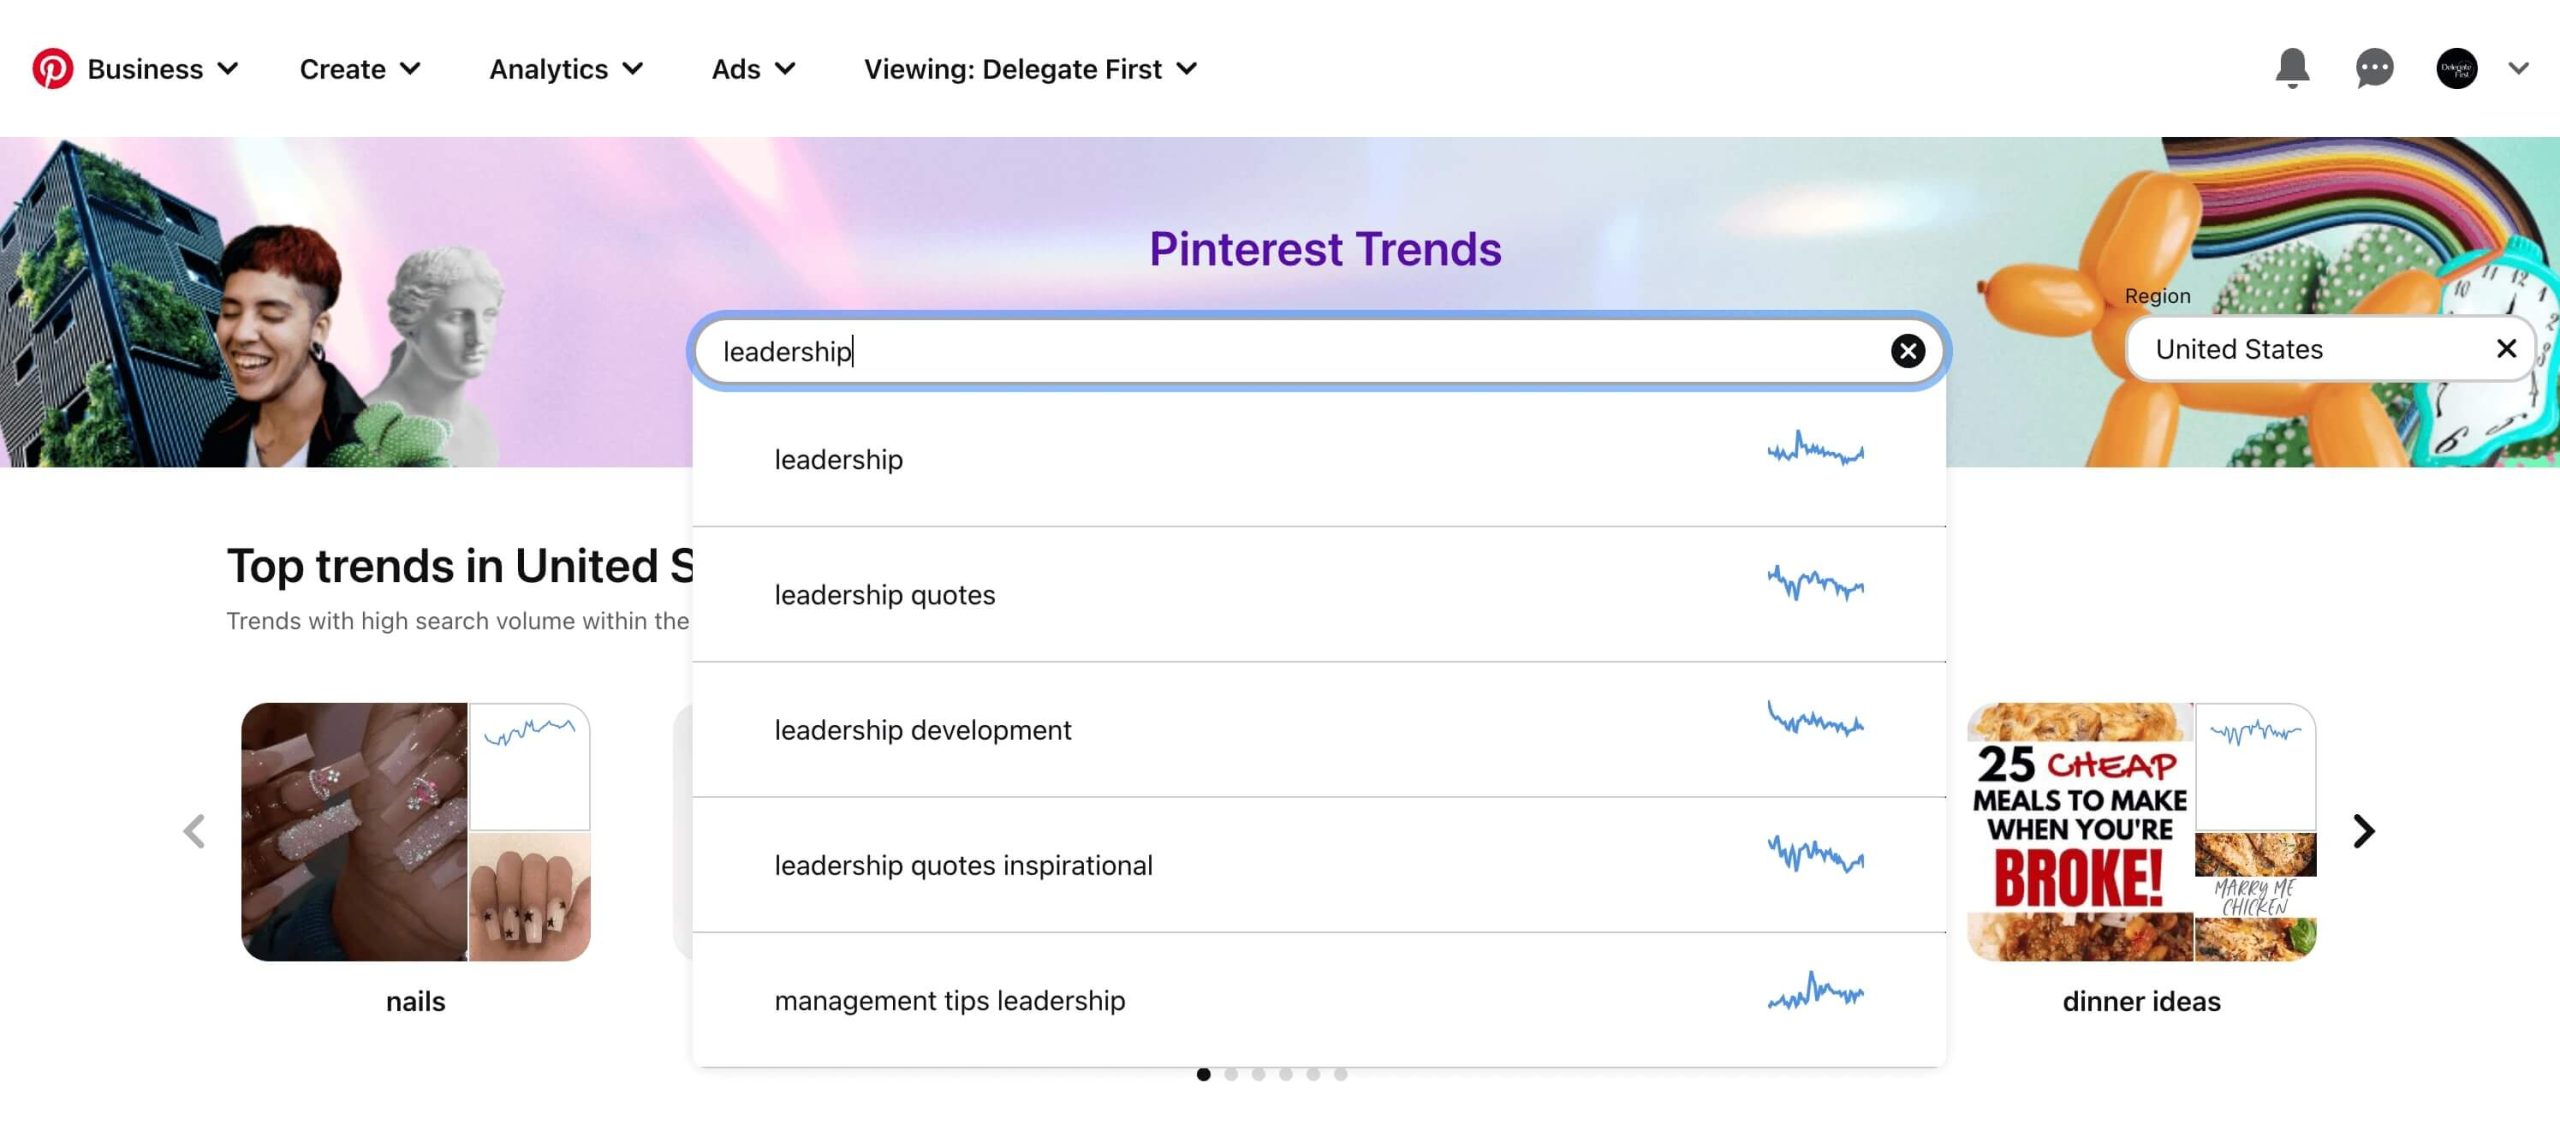Click the leadership development search suggestion
Viewport: 2560px width, 1142px height.
click(x=922, y=729)
